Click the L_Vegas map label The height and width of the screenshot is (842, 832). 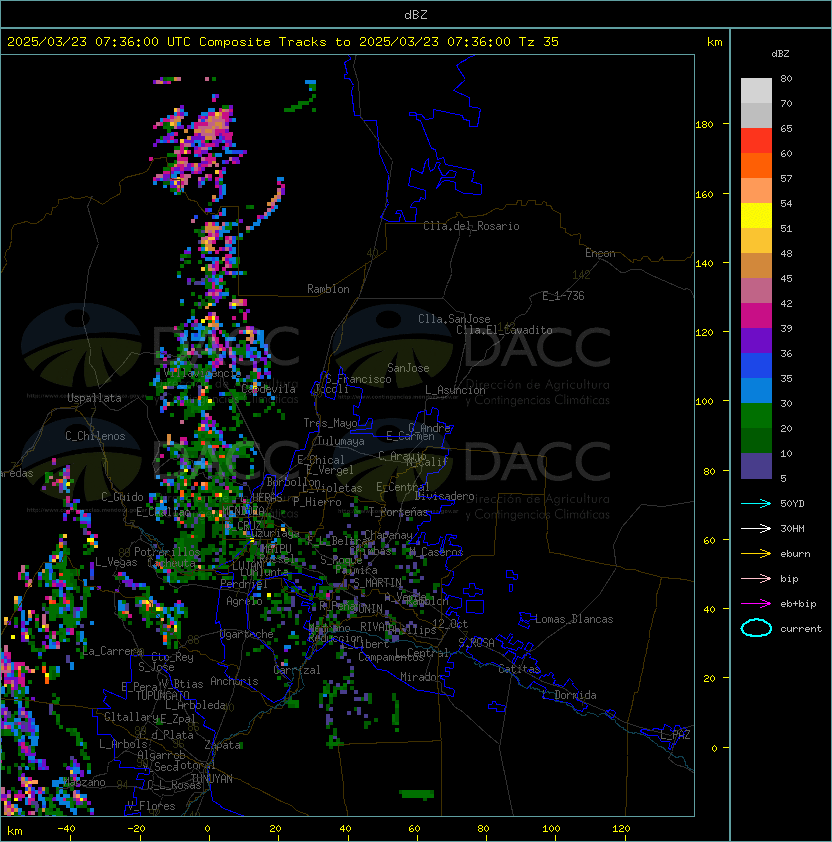(116, 562)
